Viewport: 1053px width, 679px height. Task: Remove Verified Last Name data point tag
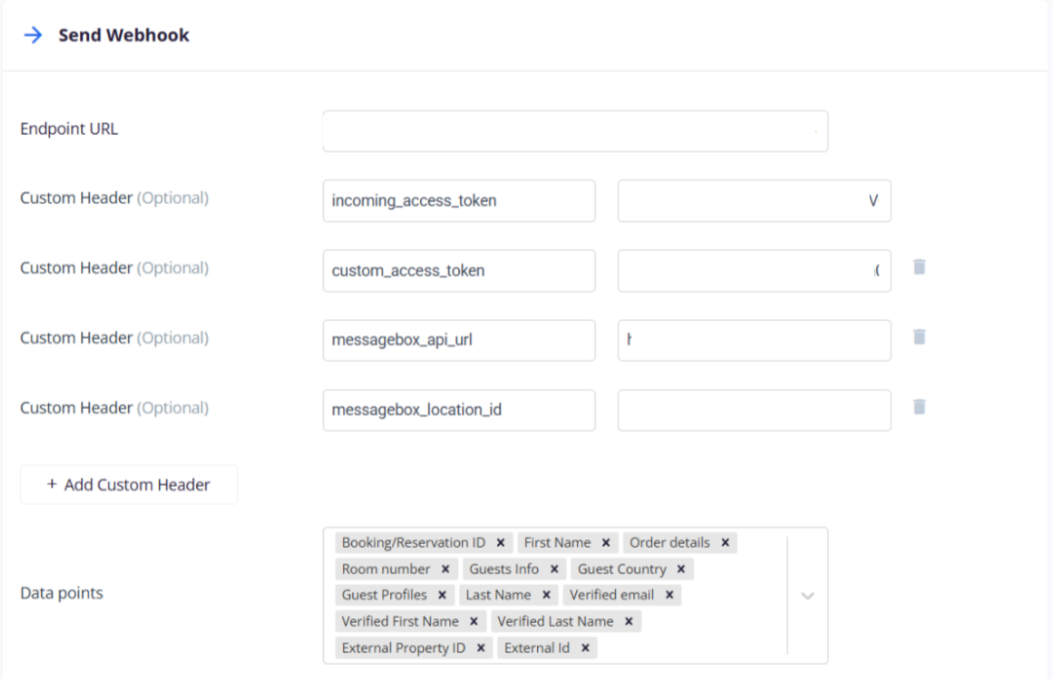click(629, 621)
